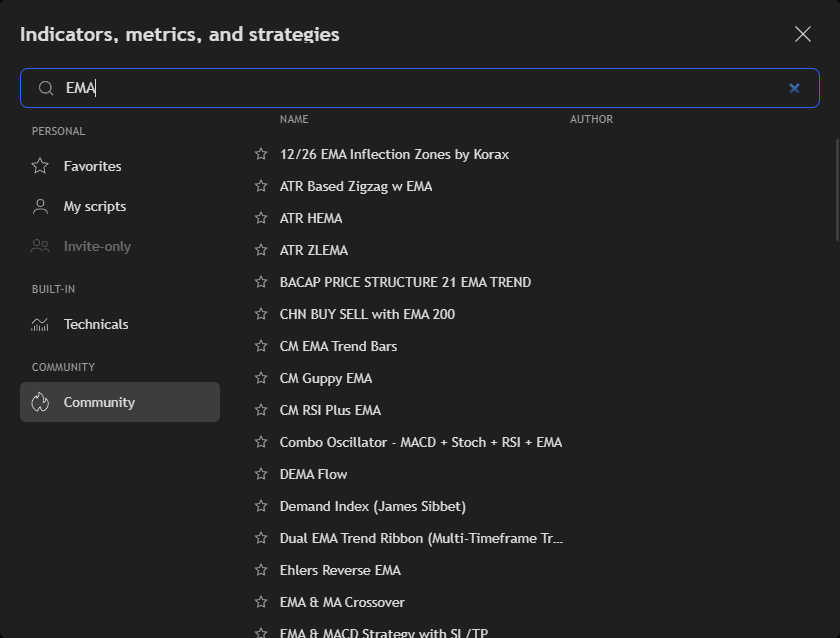The image size is (840, 638).
Task: Switch to Technicals built-in indicators
Action: click(120, 324)
